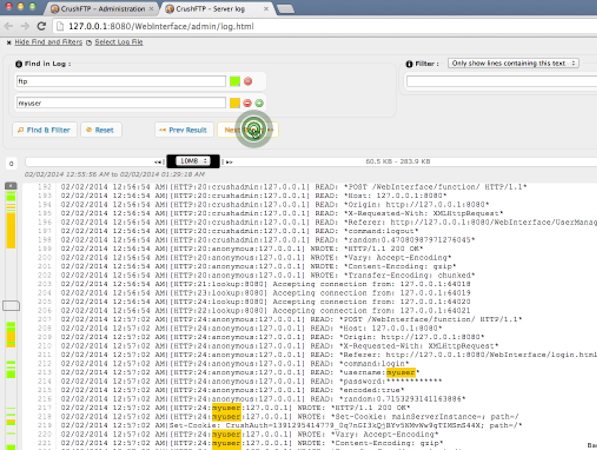Click the large yellow block in marker strip
Image resolution: width=597 pixels, height=450 pixels.
[11, 230]
